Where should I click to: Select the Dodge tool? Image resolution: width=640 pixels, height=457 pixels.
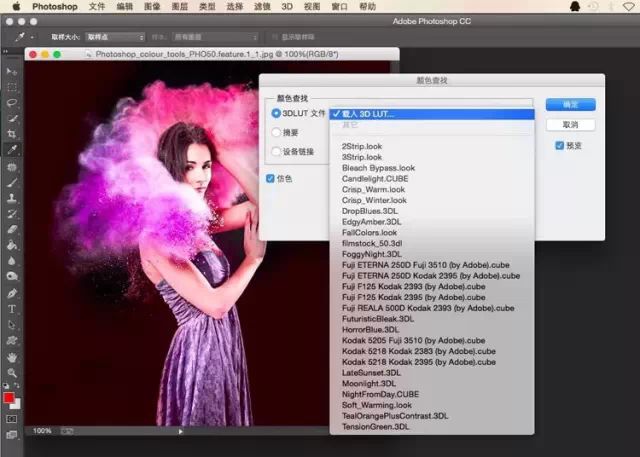click(x=12, y=276)
